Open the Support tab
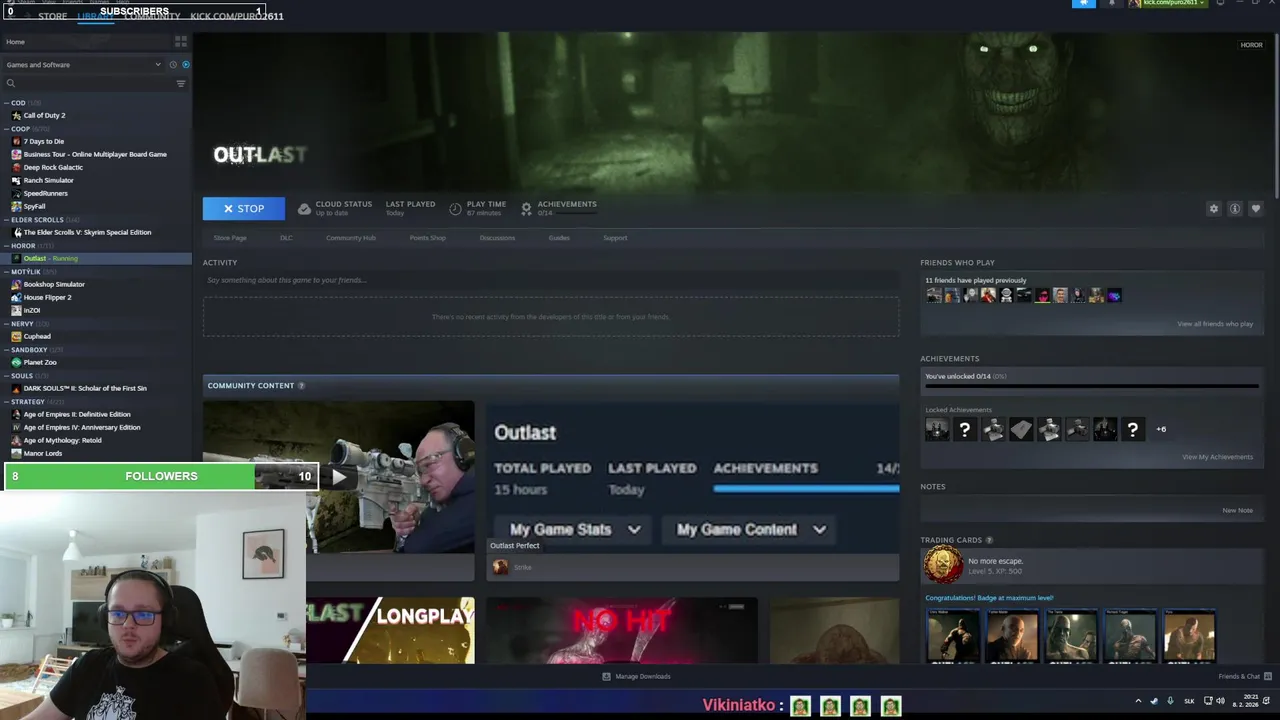Screen dimensions: 1280x720 [615, 238]
